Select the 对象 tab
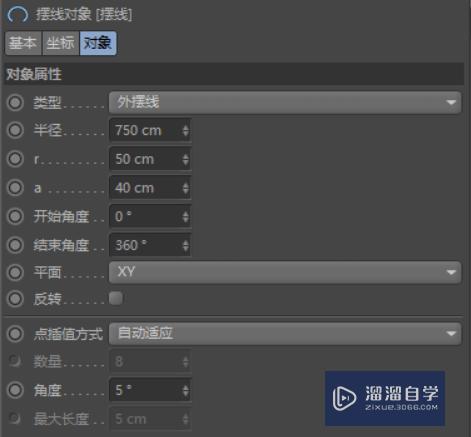 [x=98, y=43]
